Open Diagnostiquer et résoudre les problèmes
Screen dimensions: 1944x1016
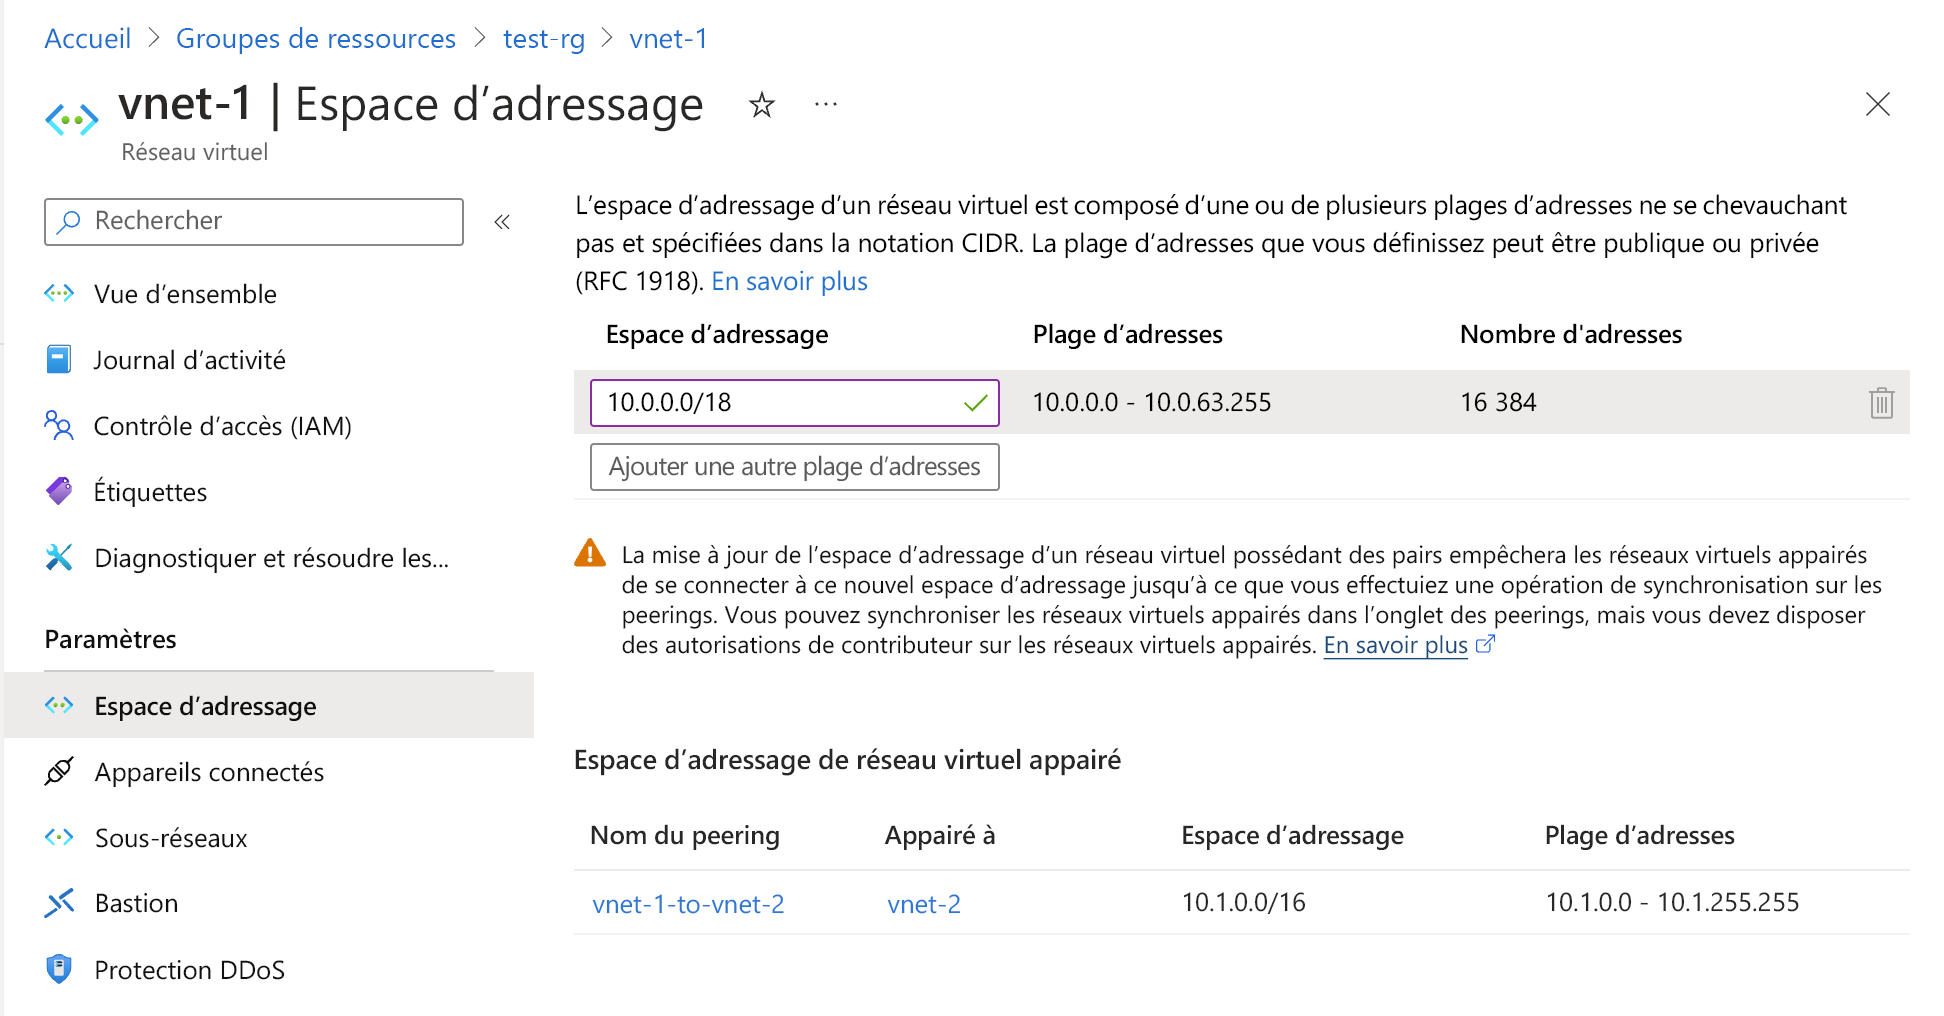click(271, 557)
